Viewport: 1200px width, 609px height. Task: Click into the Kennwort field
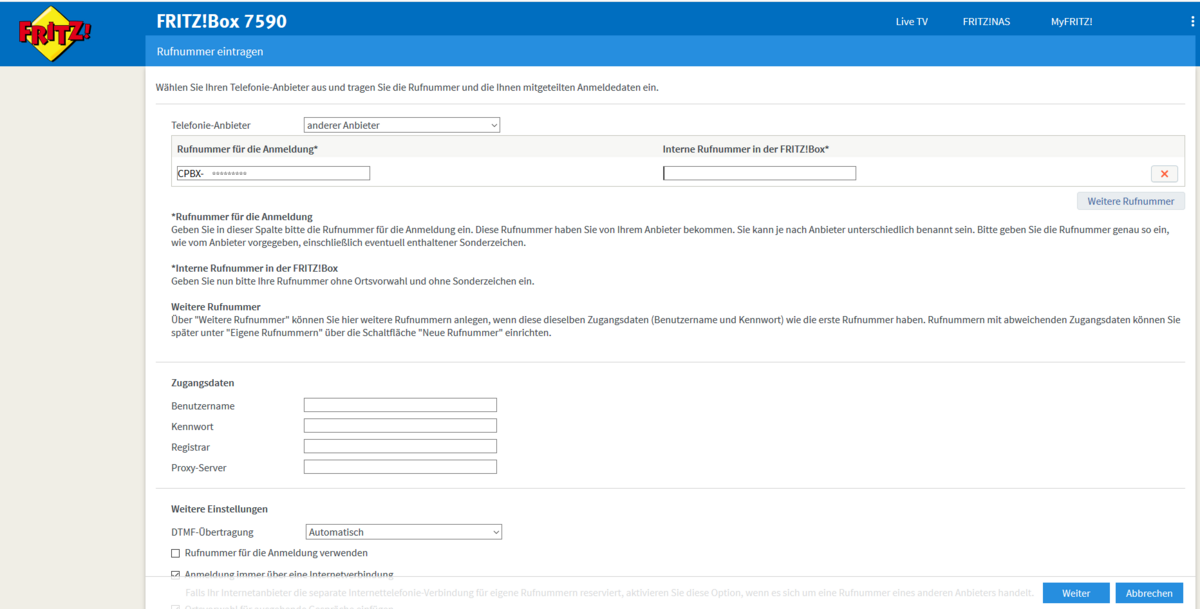(400, 426)
